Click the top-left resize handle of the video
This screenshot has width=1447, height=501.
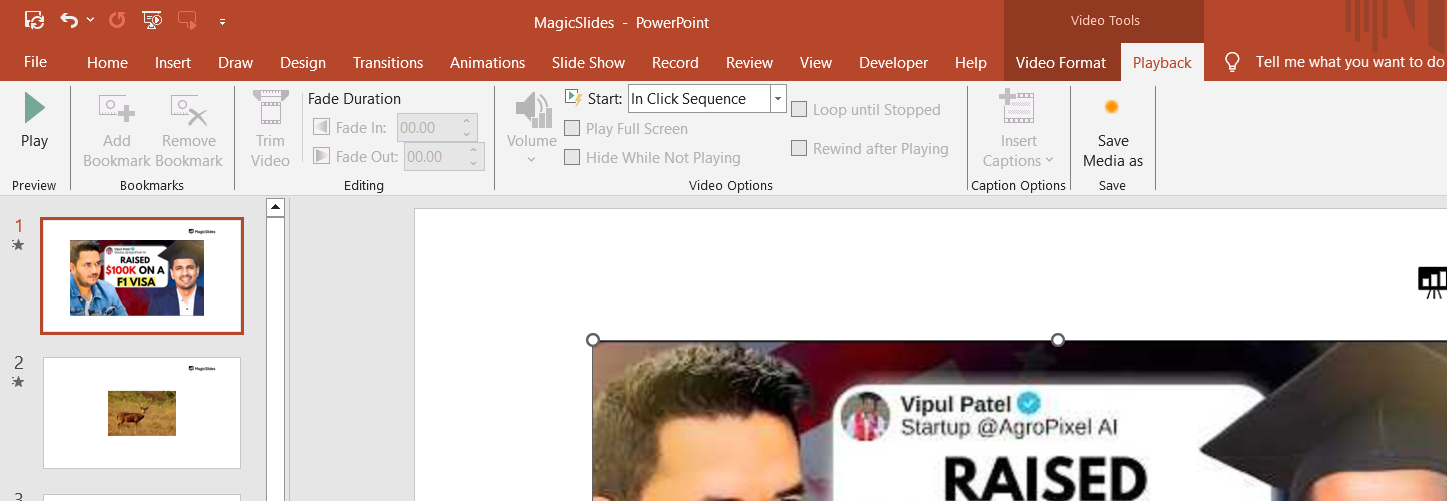pos(593,340)
